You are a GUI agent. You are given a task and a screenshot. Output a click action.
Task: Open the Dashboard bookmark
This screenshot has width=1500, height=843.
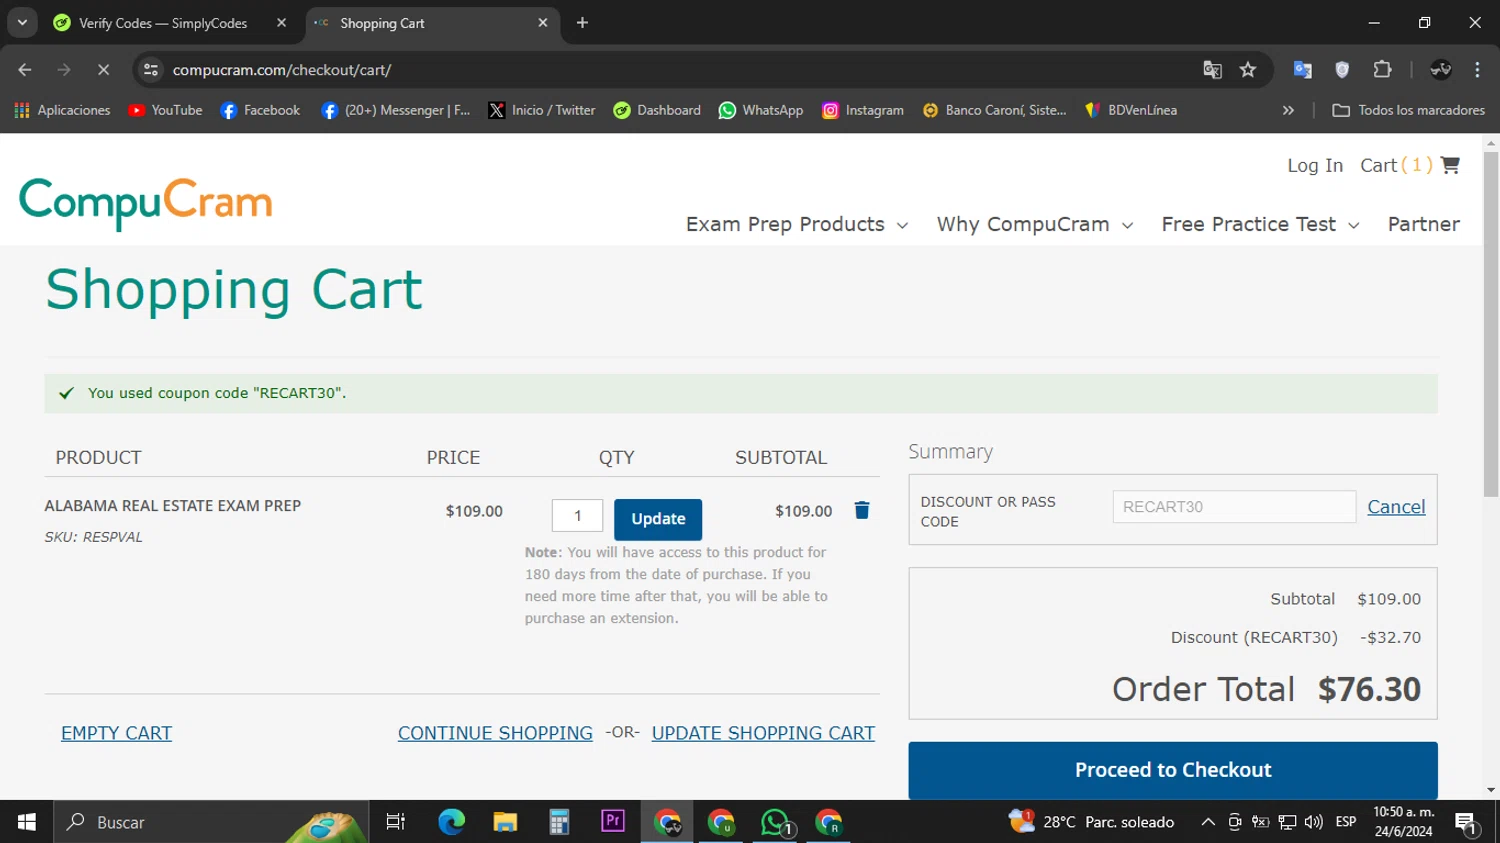pos(657,110)
